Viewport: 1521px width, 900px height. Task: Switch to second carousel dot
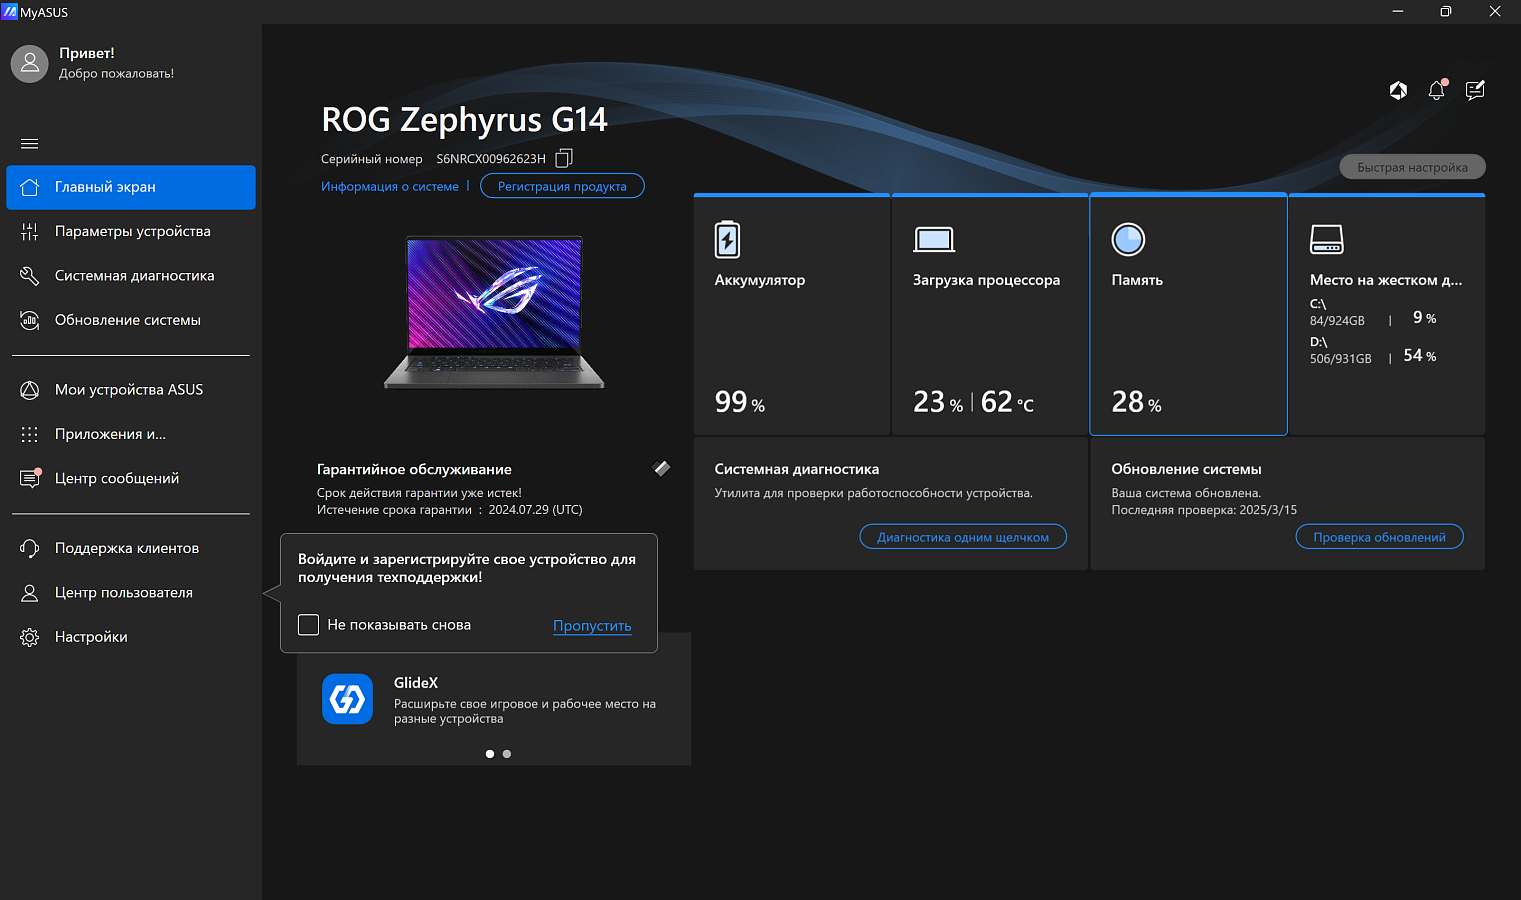point(507,754)
